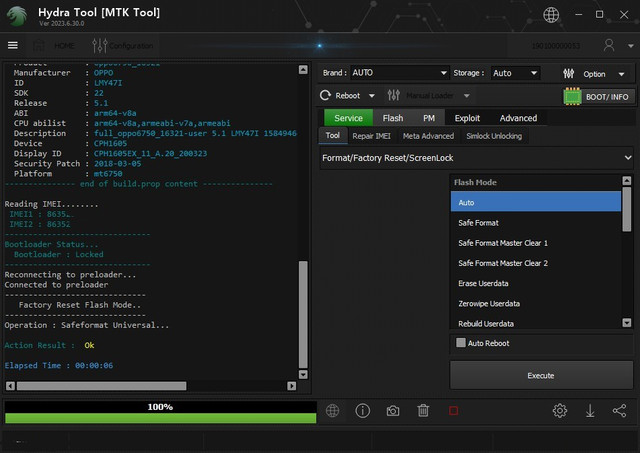The image size is (640, 453).
Task: Clear log with the trash icon
Action: point(423,411)
